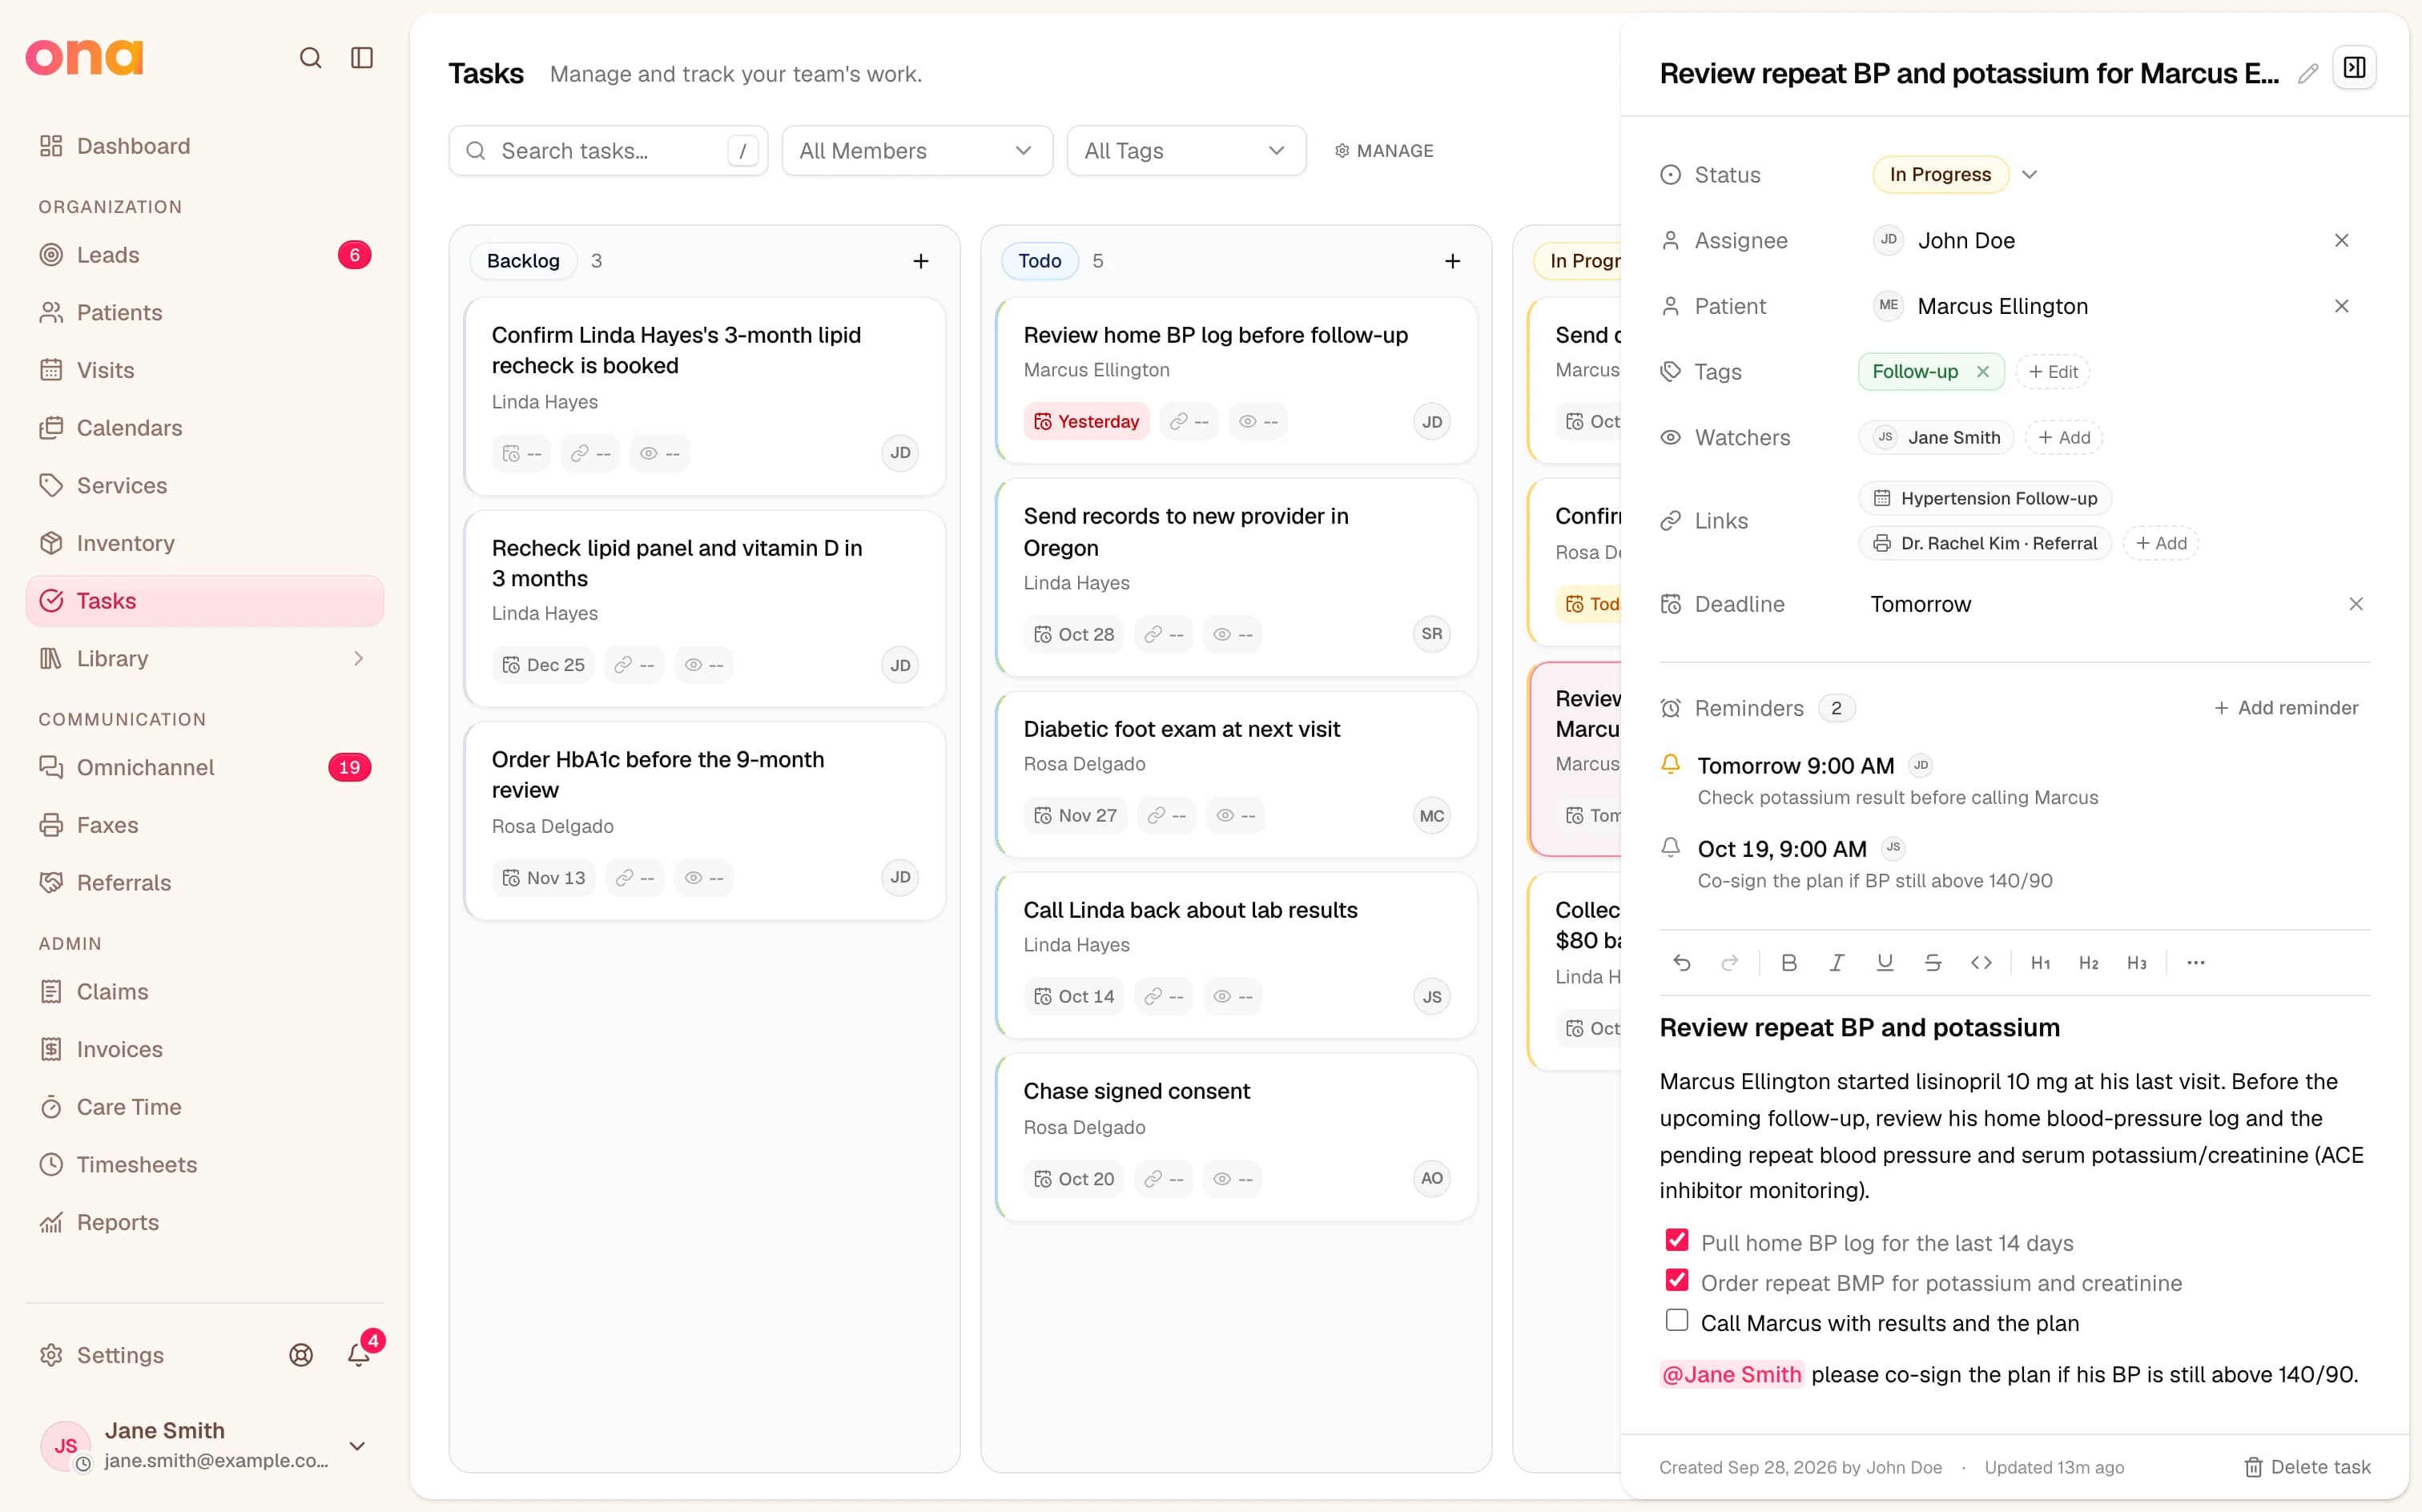Collapse the task detail panel icon
This screenshot has width=2422, height=1512.
[x=2354, y=68]
